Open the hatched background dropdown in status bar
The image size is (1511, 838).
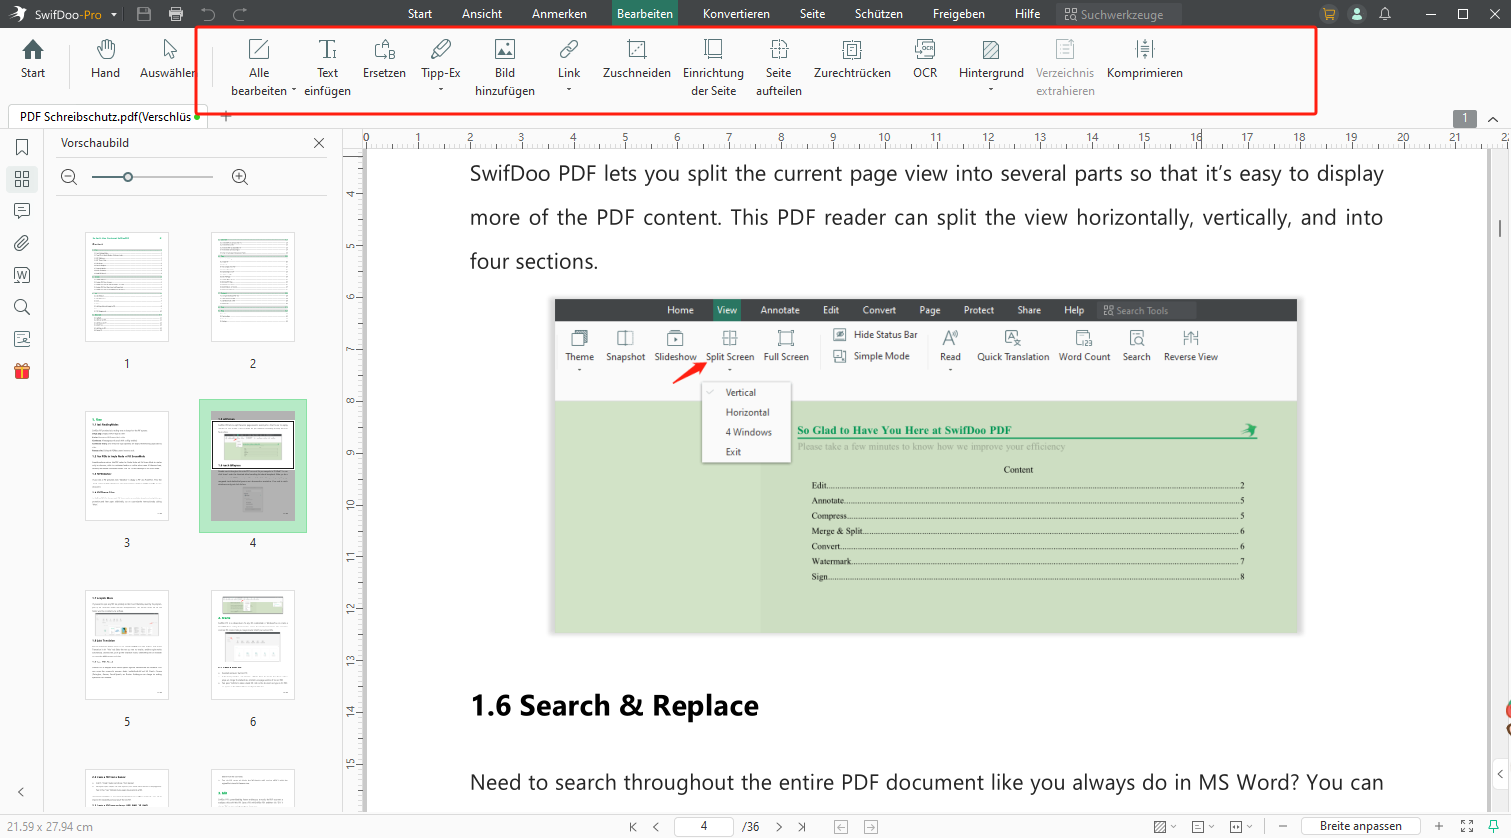point(1165,827)
